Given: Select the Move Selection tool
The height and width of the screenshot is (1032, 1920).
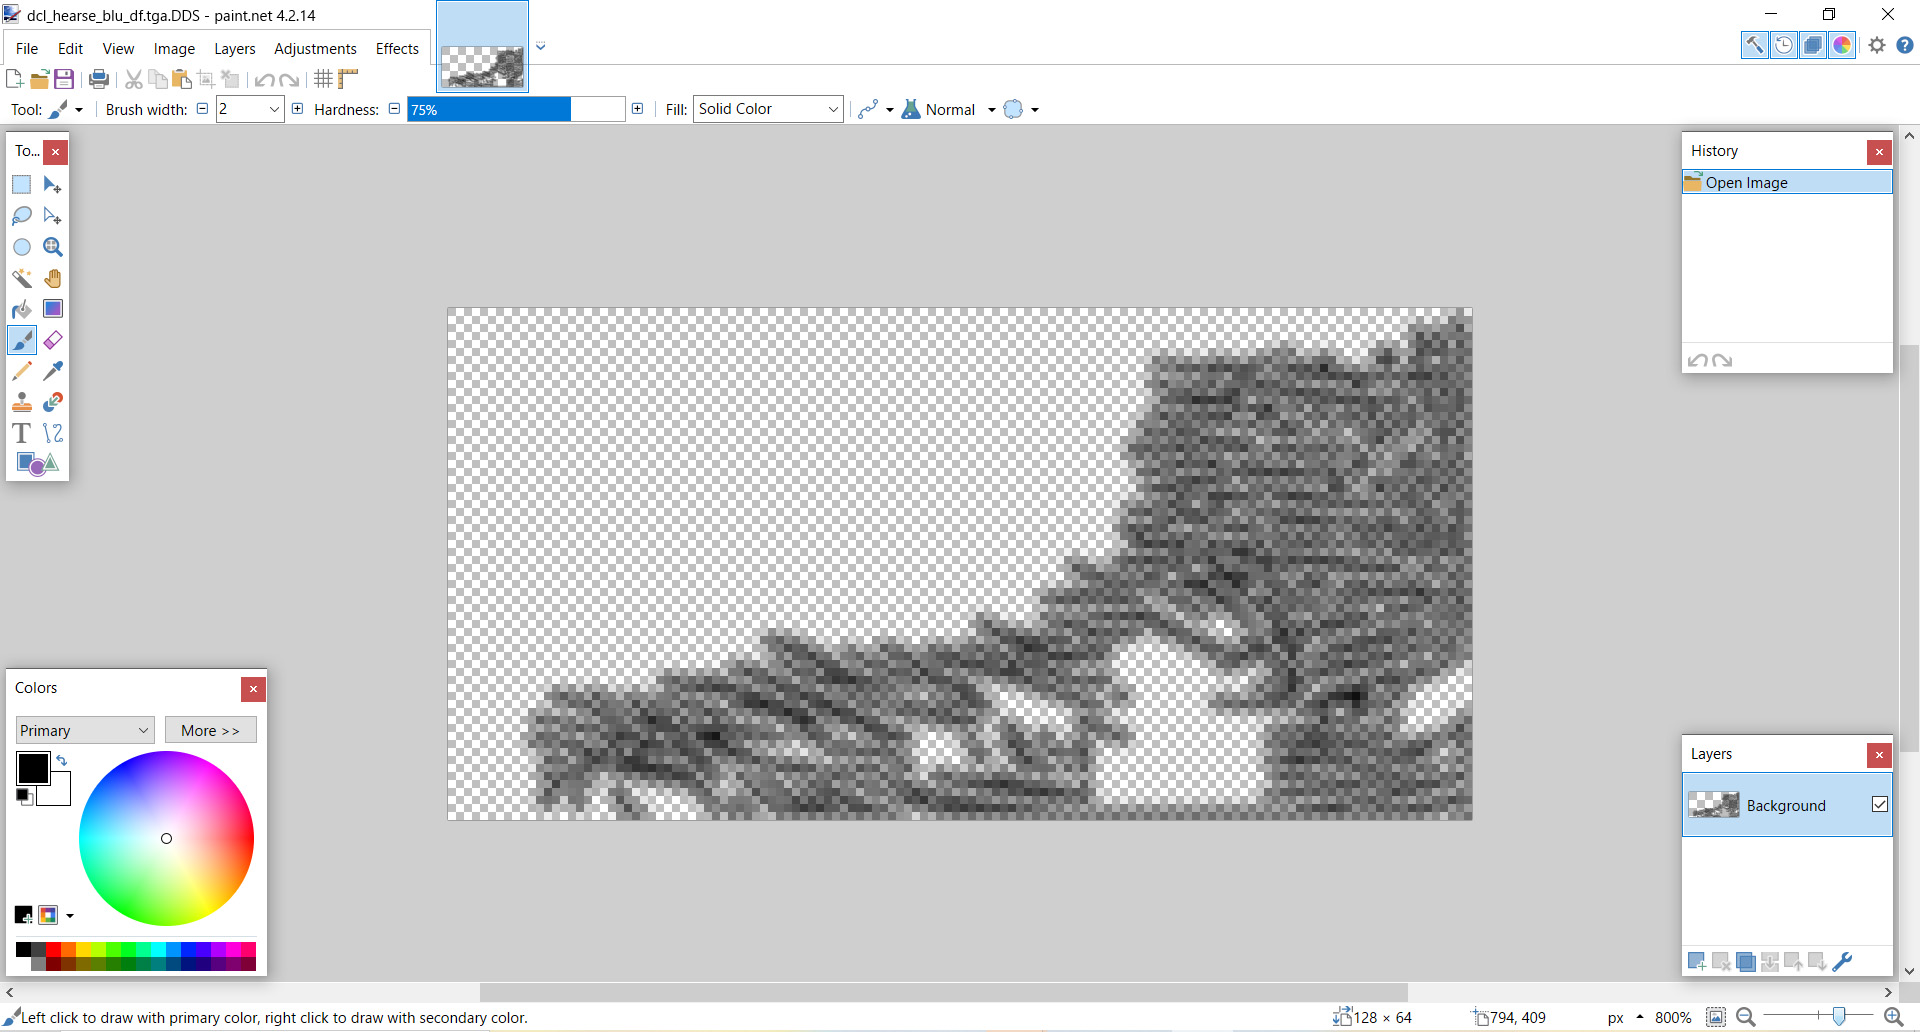Looking at the screenshot, I should (x=53, y=216).
